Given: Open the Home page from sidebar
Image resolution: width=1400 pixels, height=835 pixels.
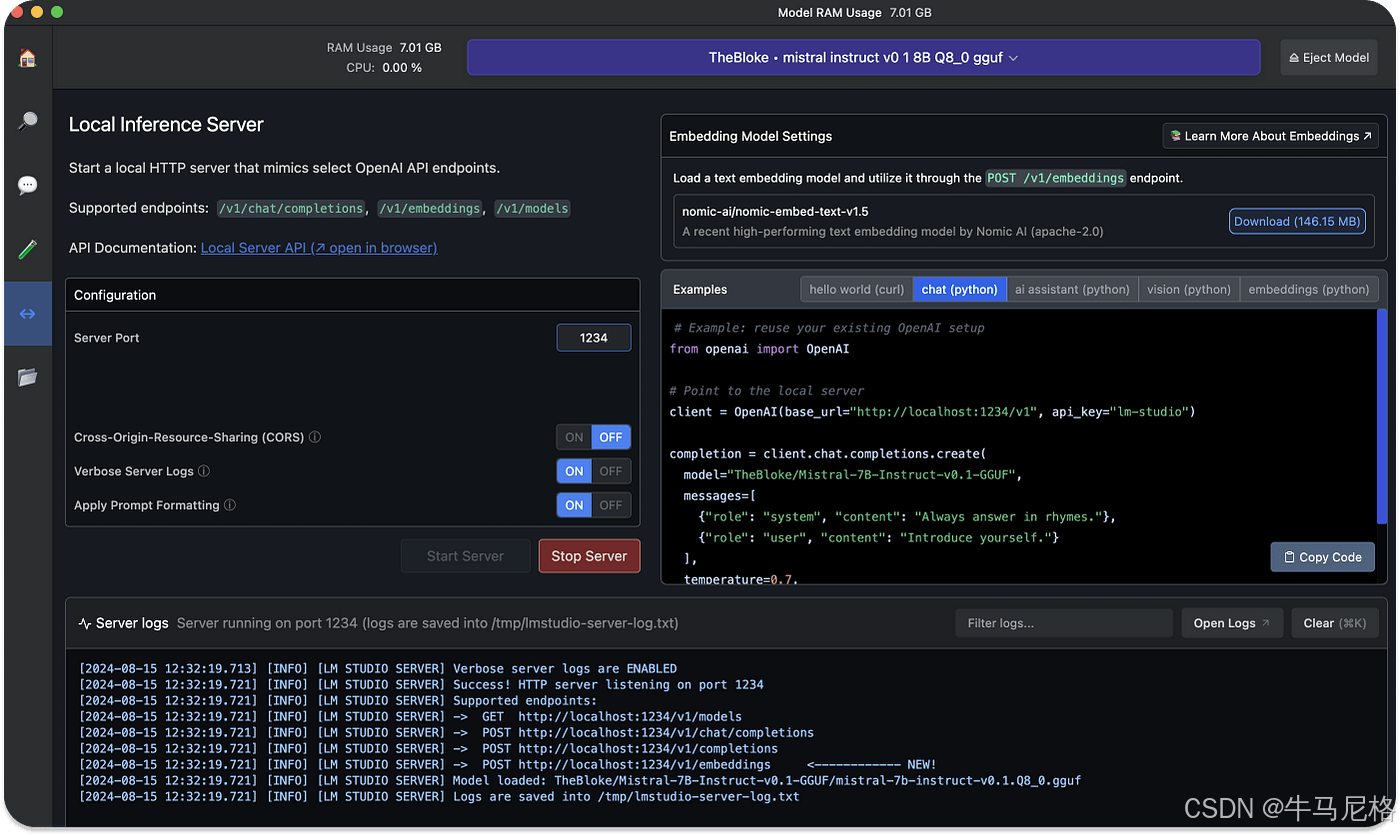Looking at the screenshot, I should [x=28, y=58].
